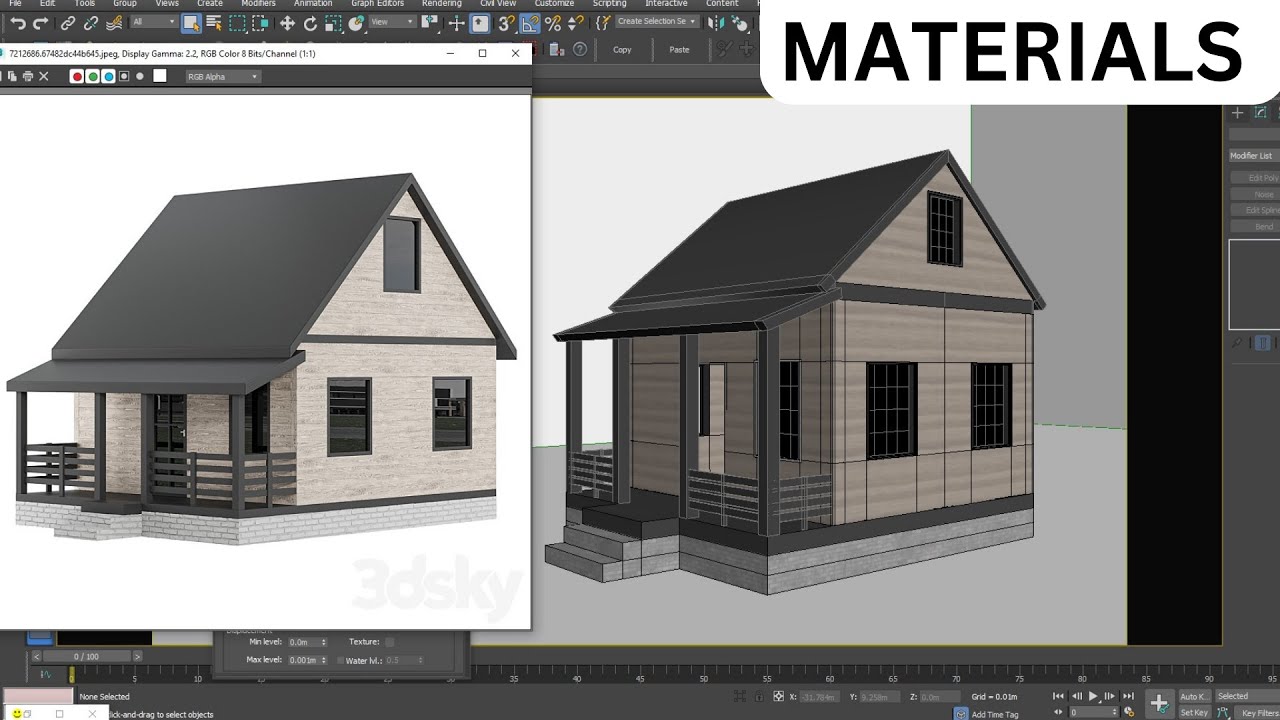1280x720 pixels.
Task: Open the Select by Name dialog
Action: point(213,23)
